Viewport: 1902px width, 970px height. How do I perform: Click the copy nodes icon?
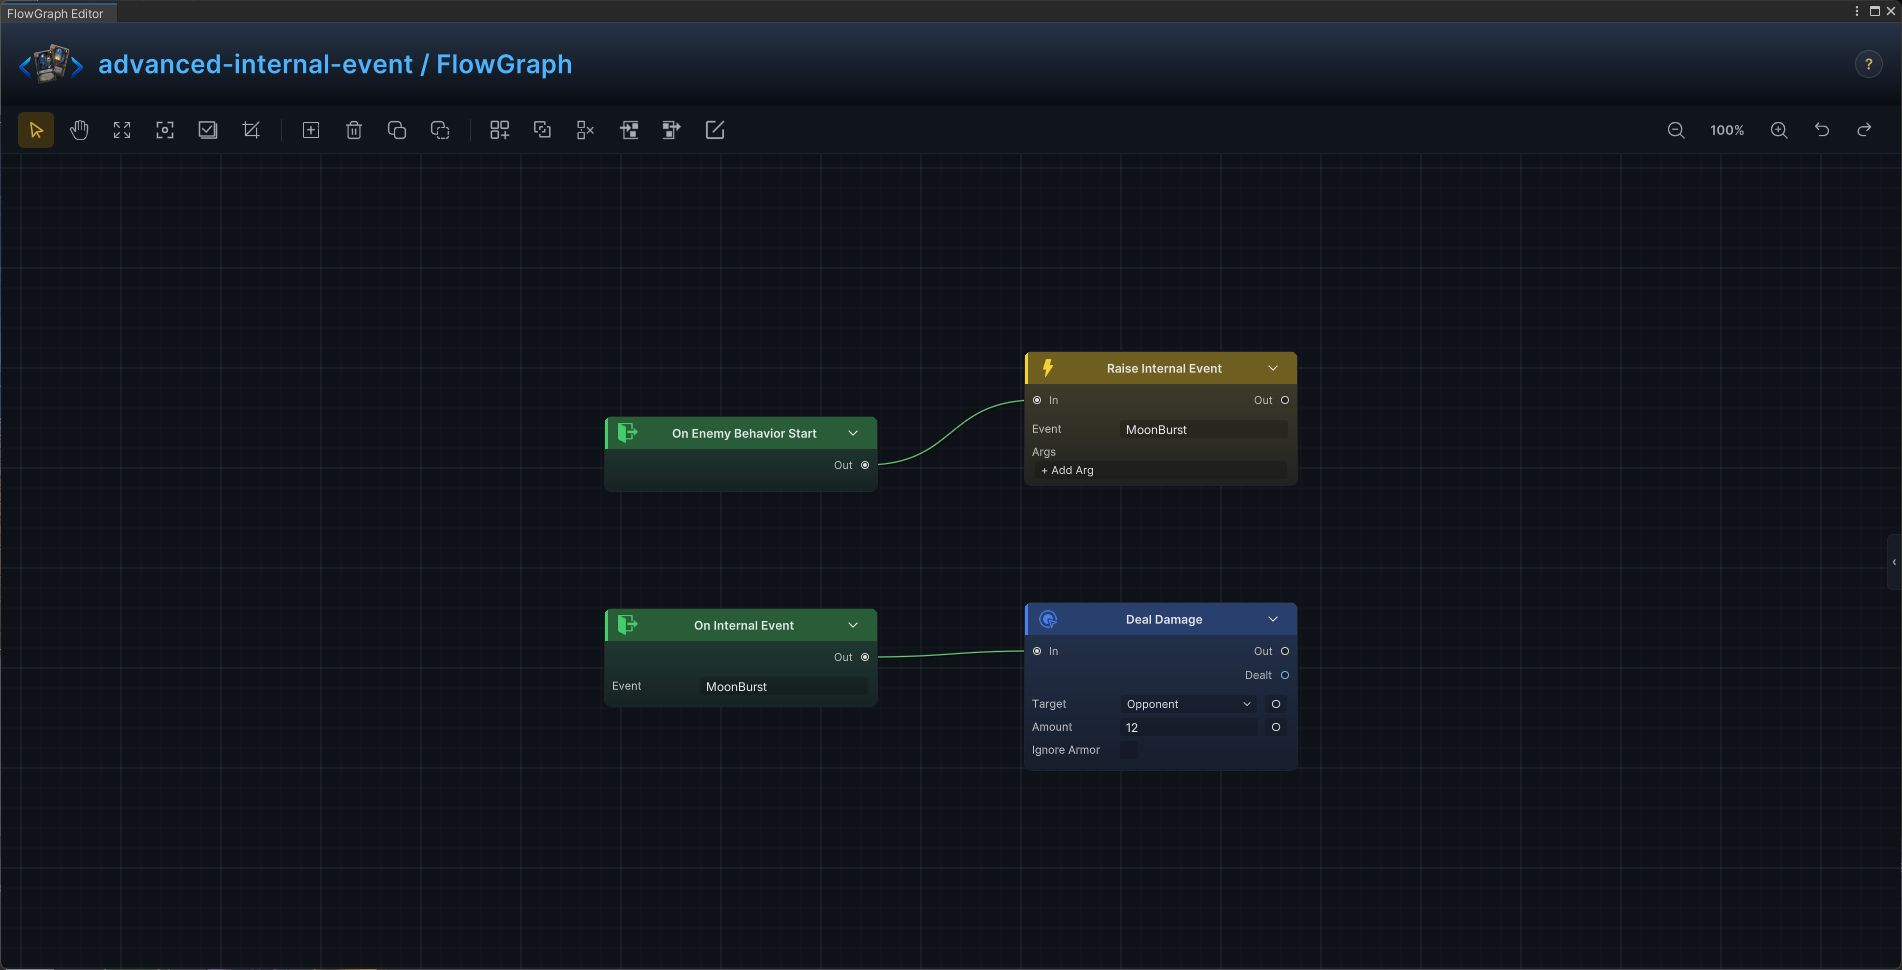click(x=397, y=130)
